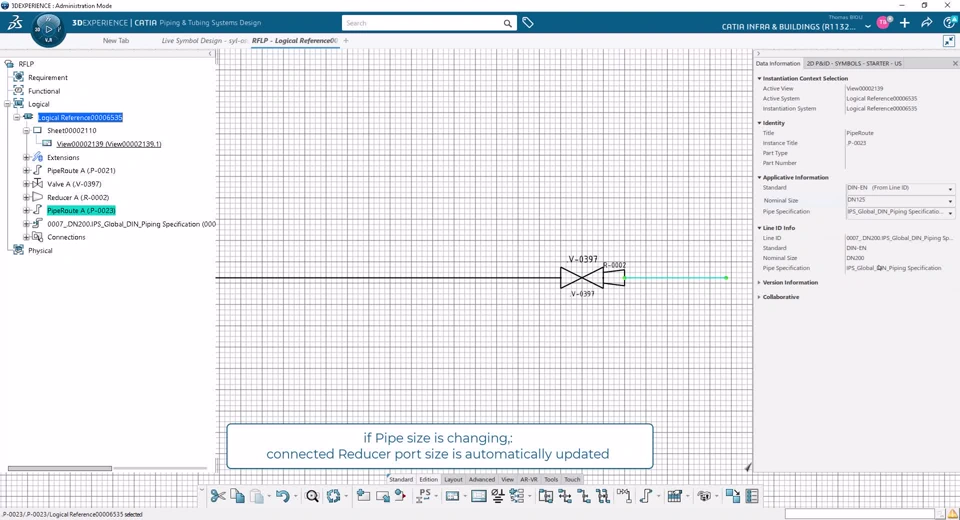960x520 pixels.
Task: Click the Cut scissors icon
Action: 218,496
